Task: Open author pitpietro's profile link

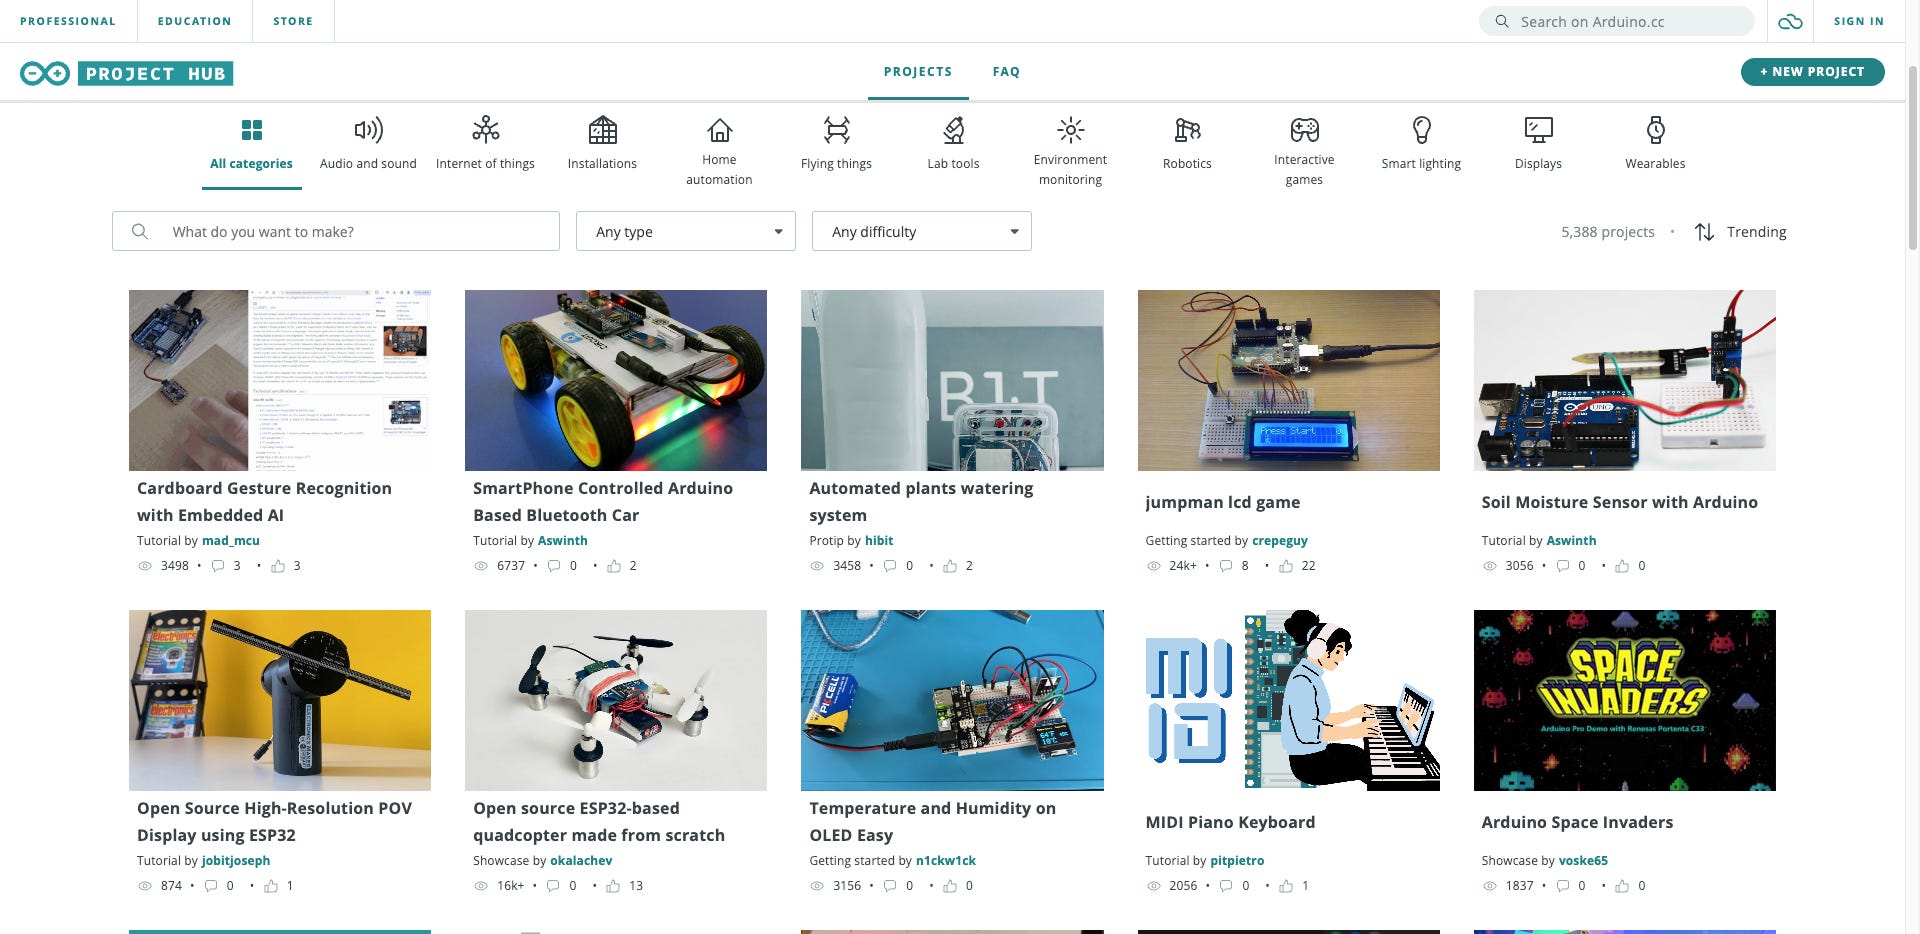Action: pos(1237,861)
